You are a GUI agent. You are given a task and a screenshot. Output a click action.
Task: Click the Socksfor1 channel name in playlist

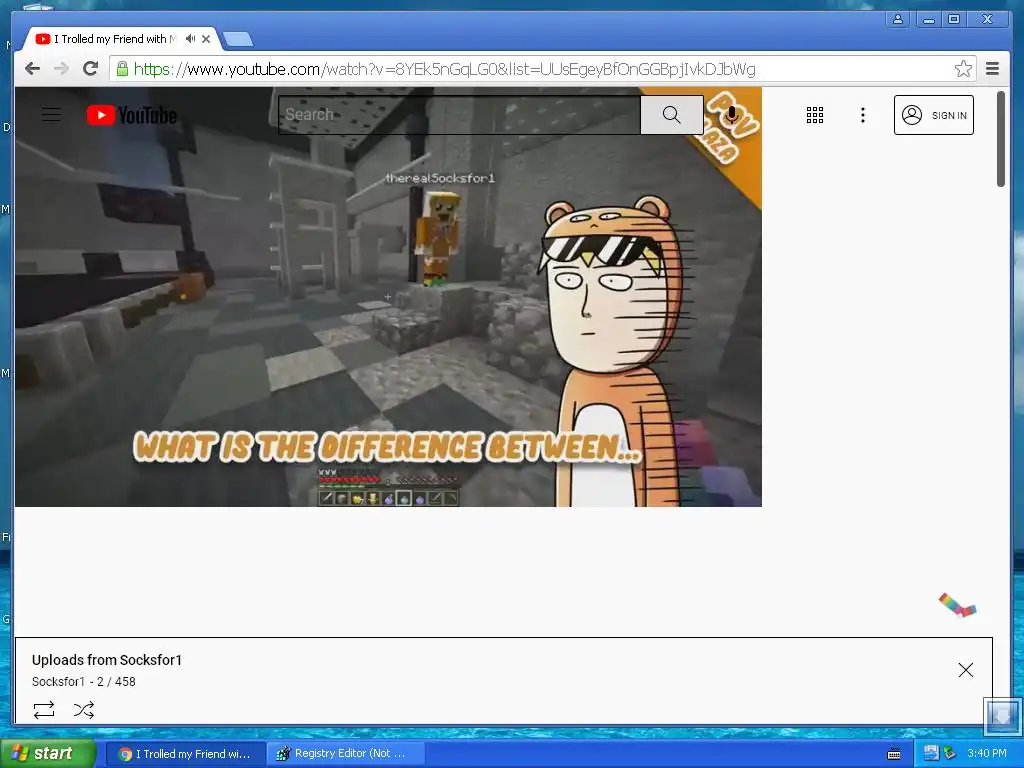(58, 682)
